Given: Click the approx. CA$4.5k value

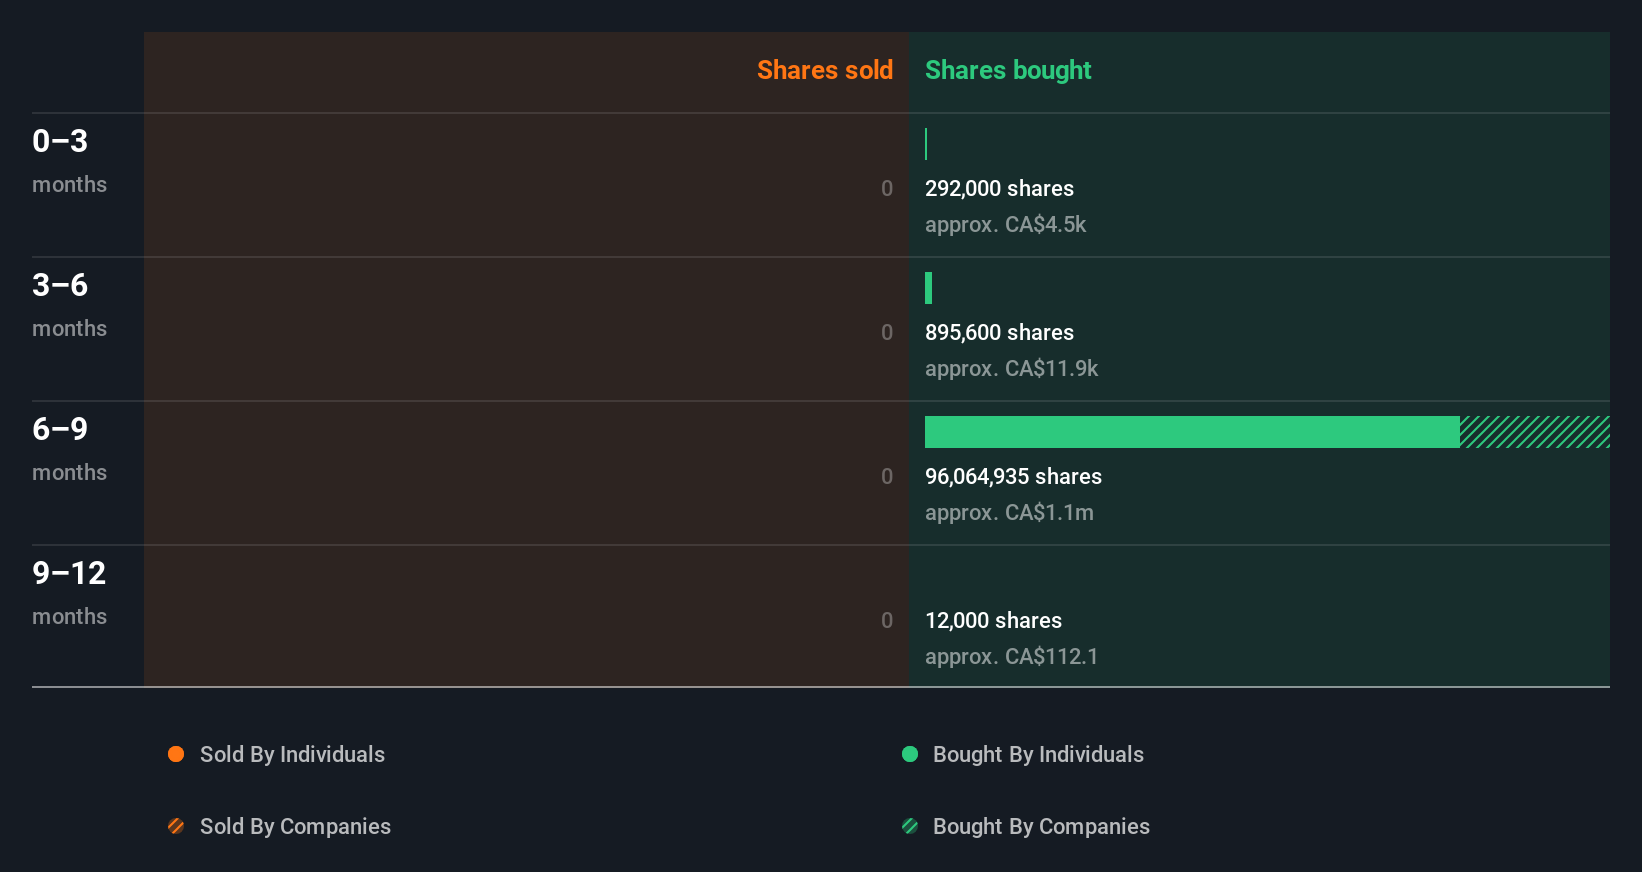Looking at the screenshot, I should [1005, 225].
